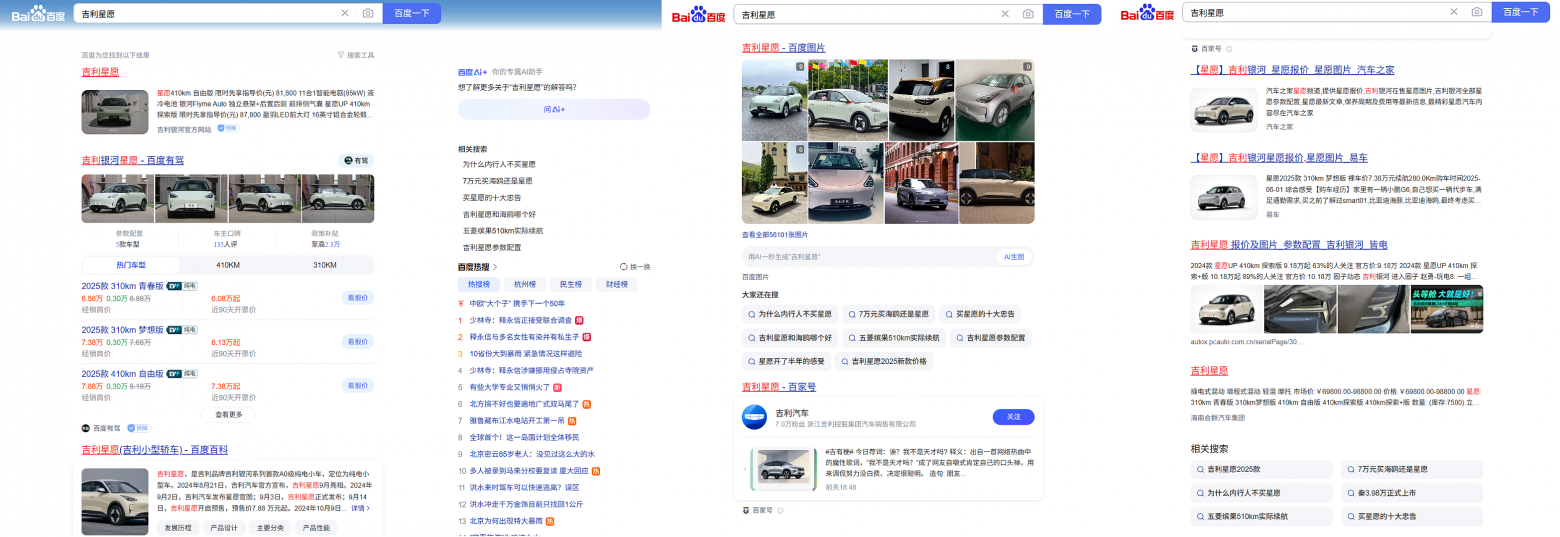Image resolution: width=1560 pixels, height=537 pixels.
Task: Click 看报价 for 2025款 310km 梦想版
Action: (358, 341)
